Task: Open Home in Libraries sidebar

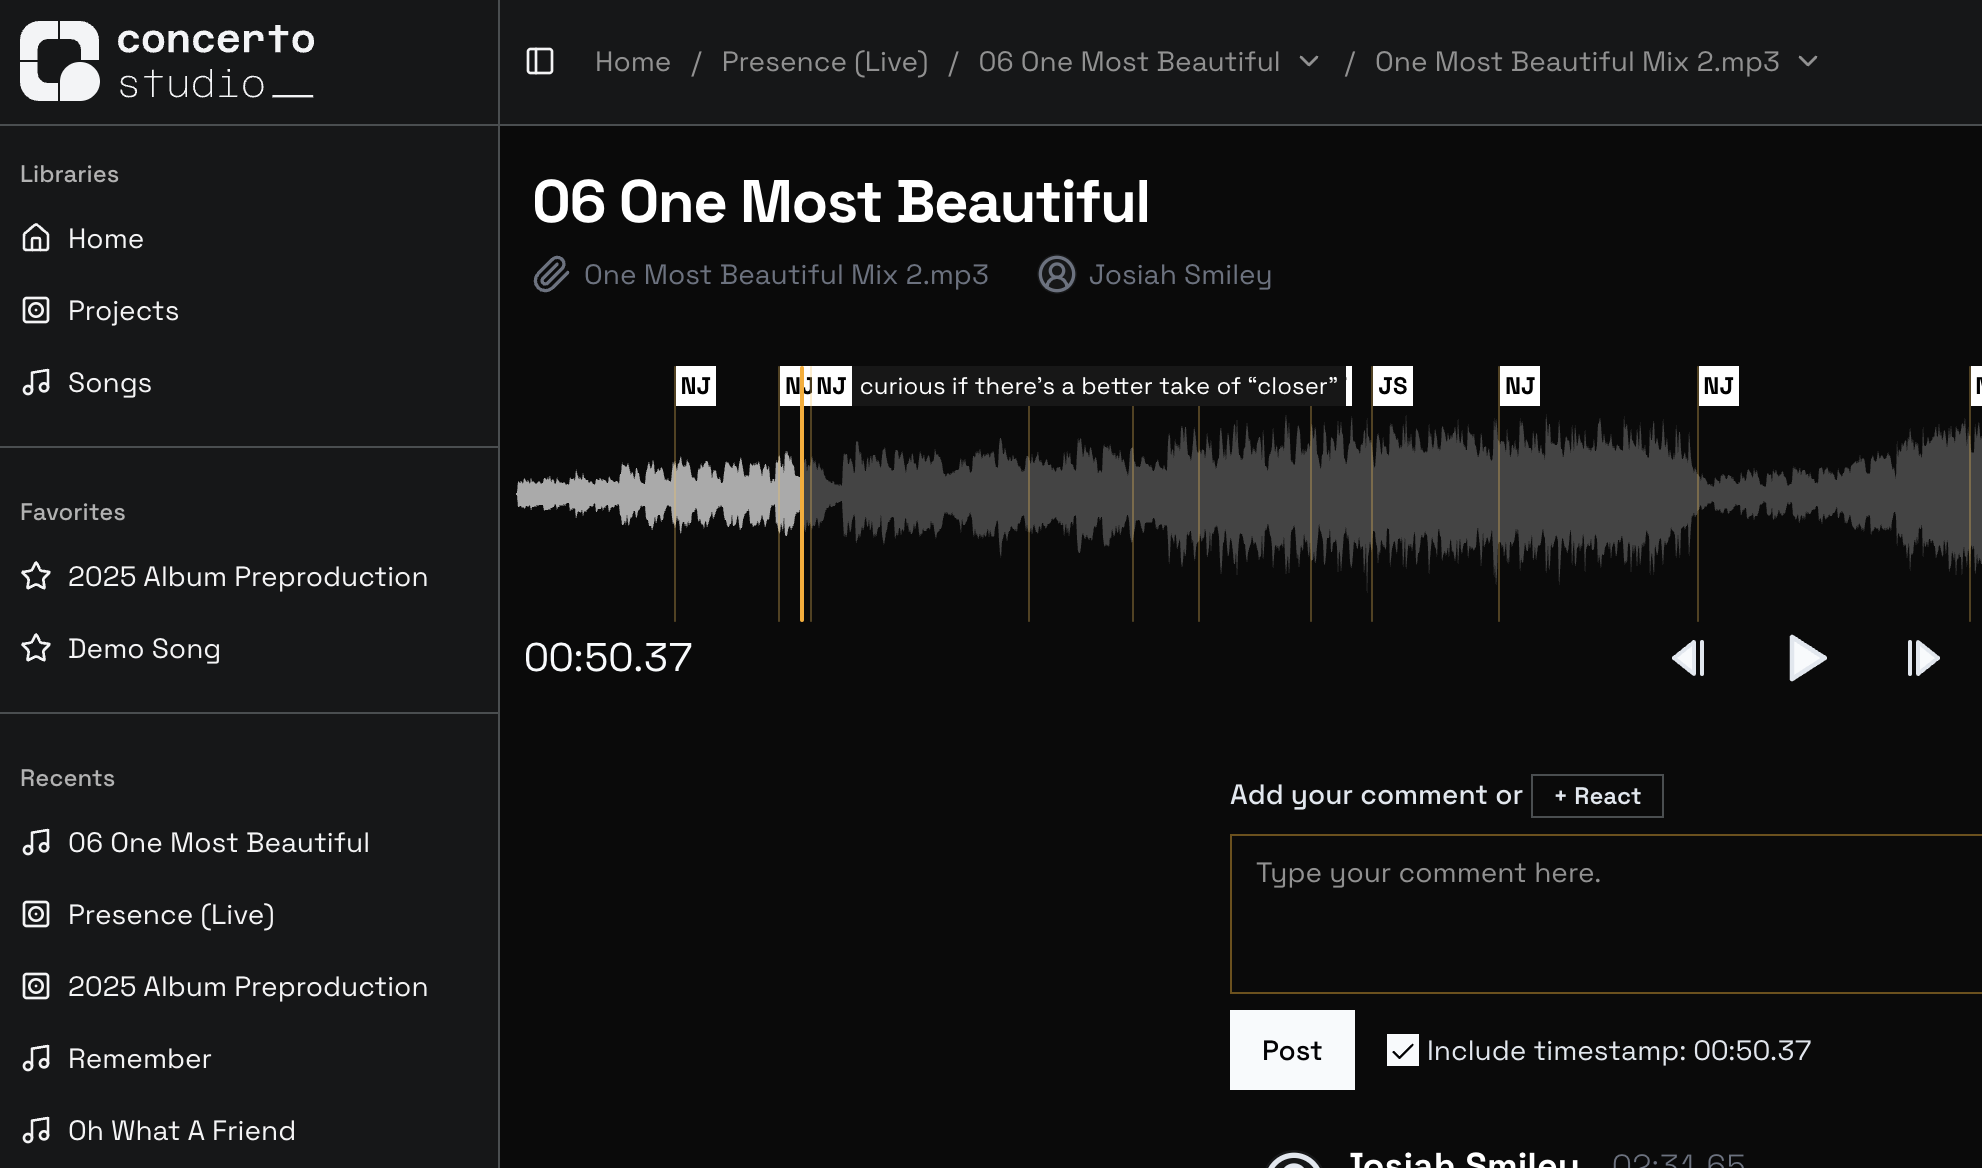Action: [106, 239]
